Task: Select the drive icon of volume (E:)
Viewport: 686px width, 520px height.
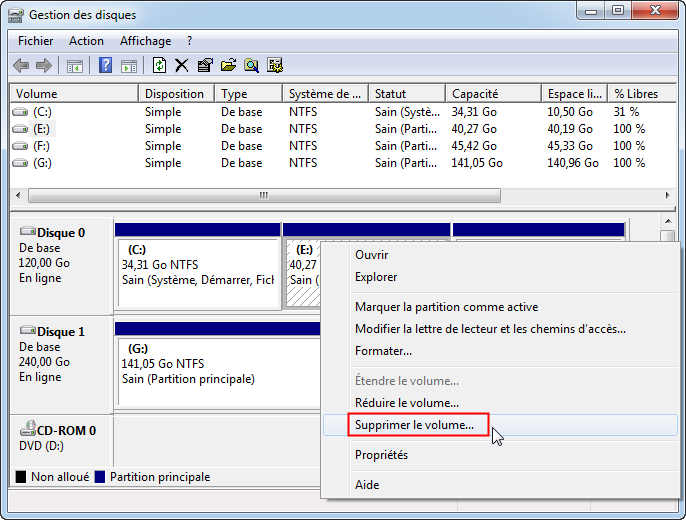Action: tap(20, 129)
